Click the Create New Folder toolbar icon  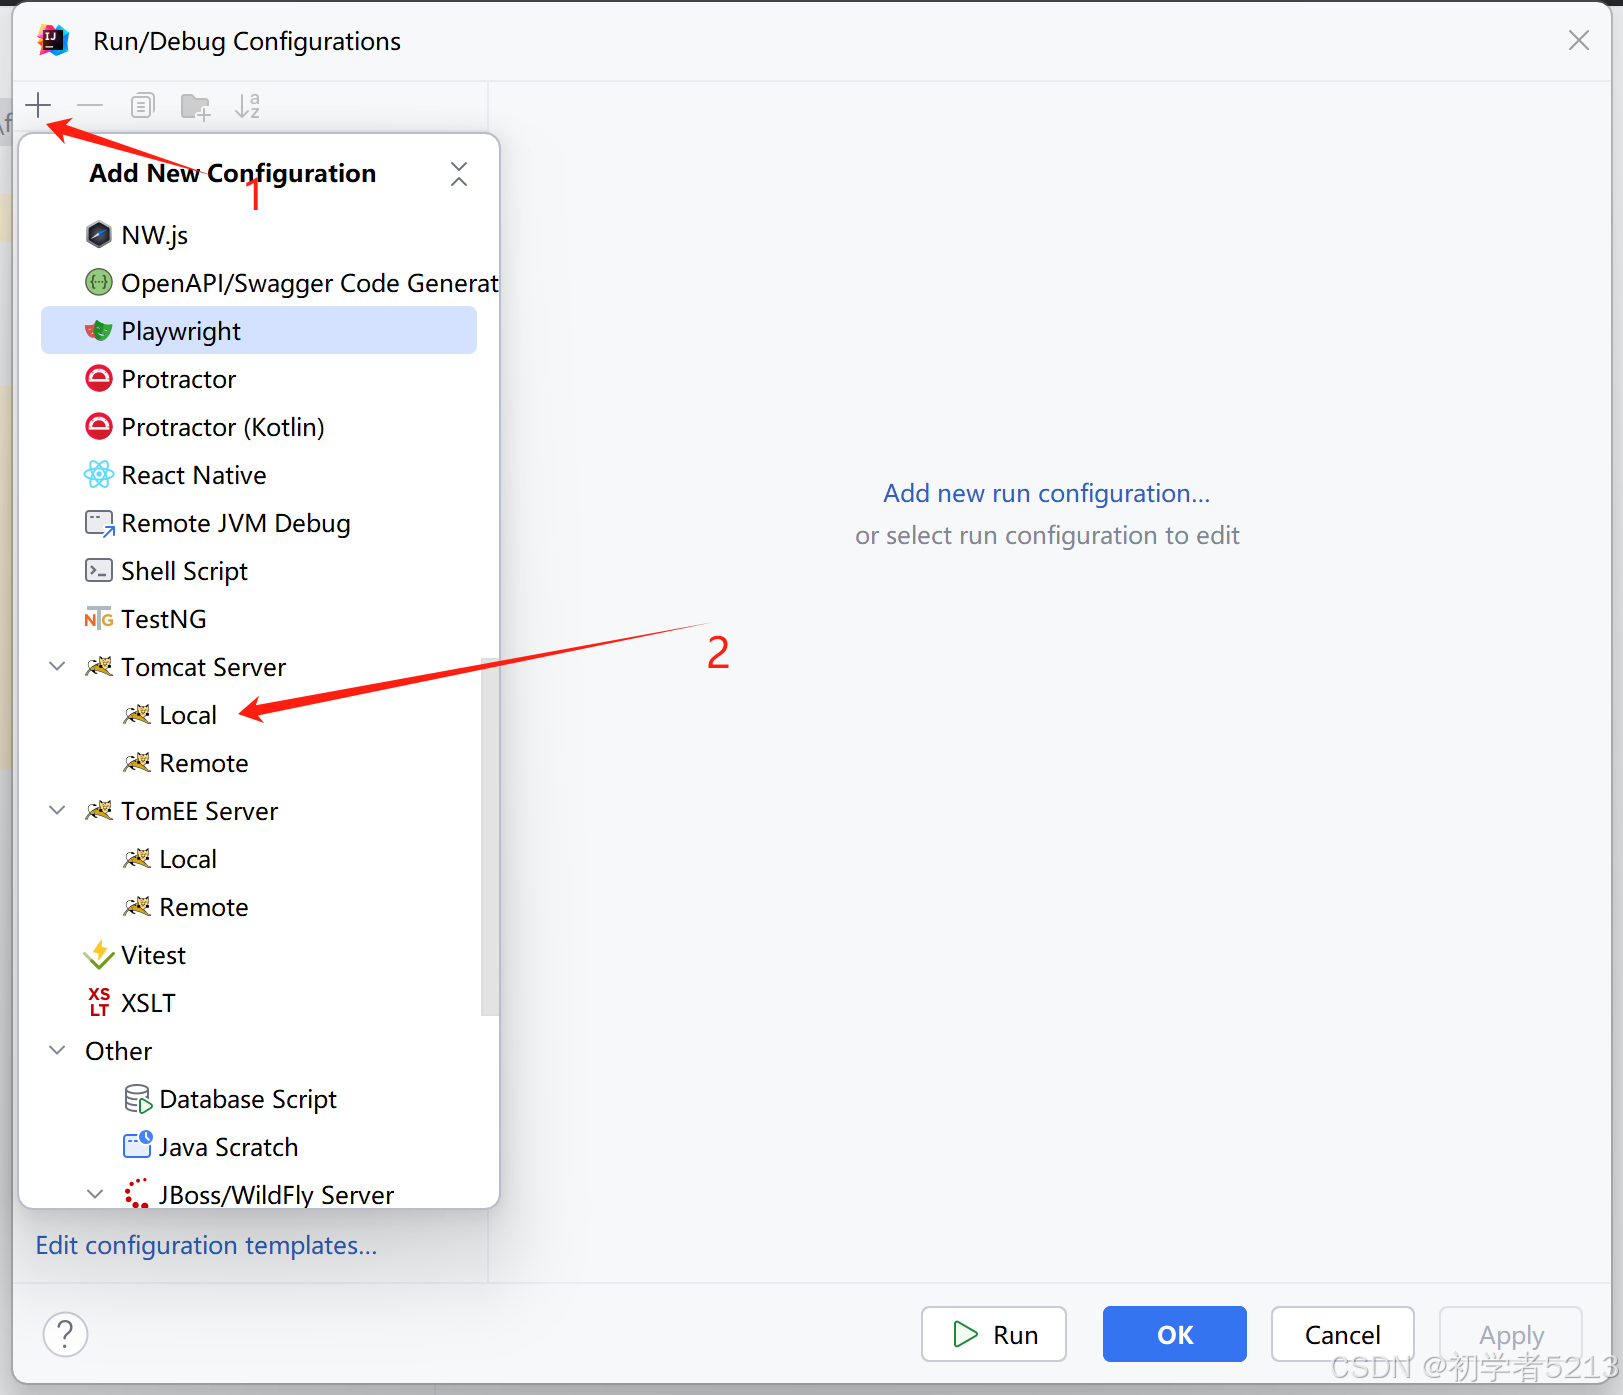[195, 106]
